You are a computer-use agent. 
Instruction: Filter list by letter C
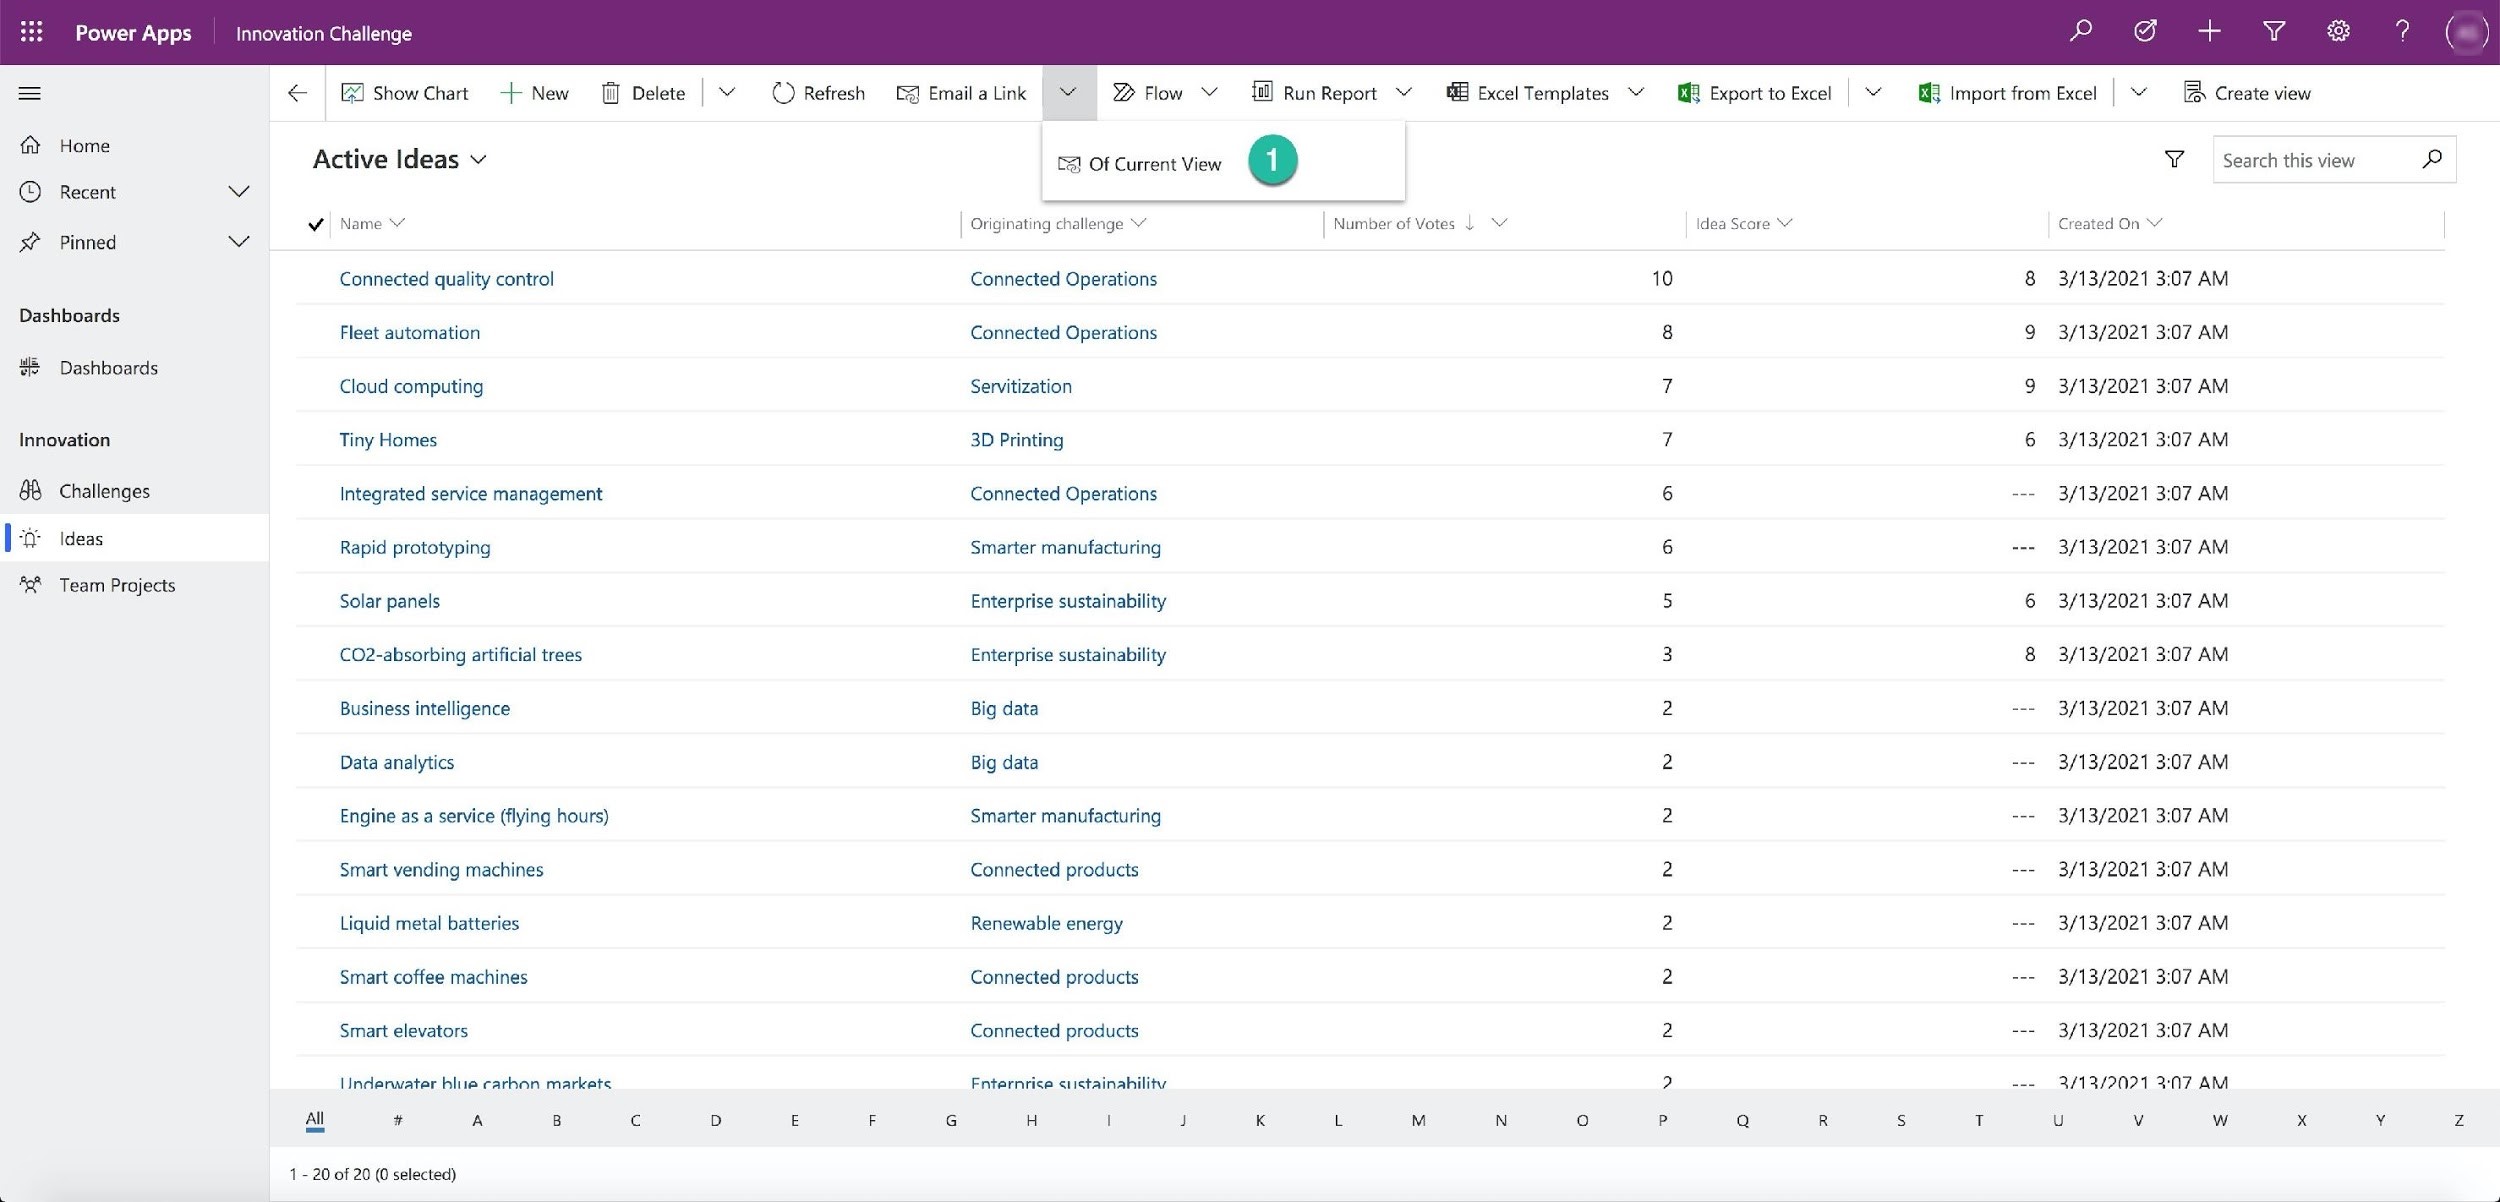pyautogui.click(x=635, y=1121)
